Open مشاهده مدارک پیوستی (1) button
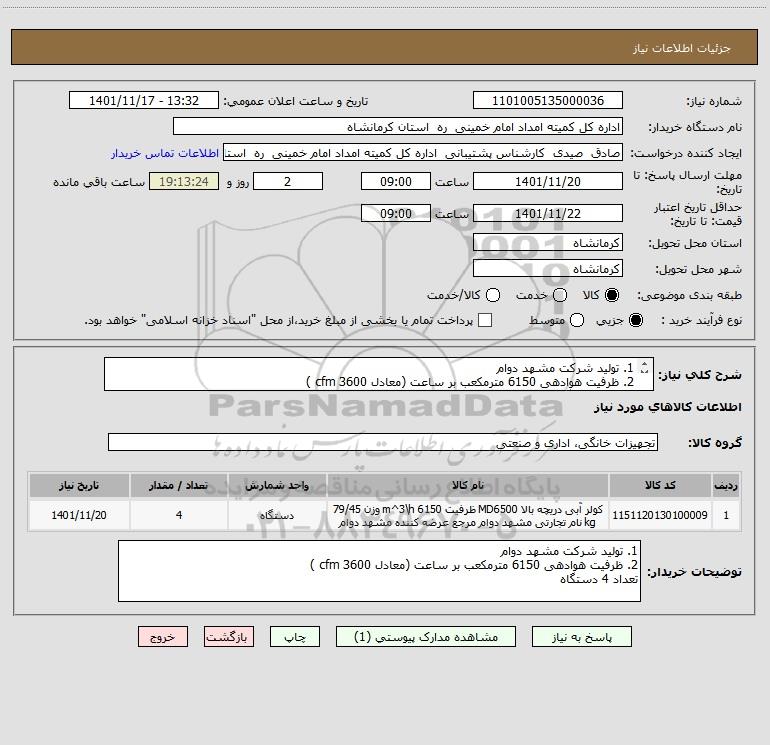This screenshot has width=770, height=745. (x=426, y=637)
